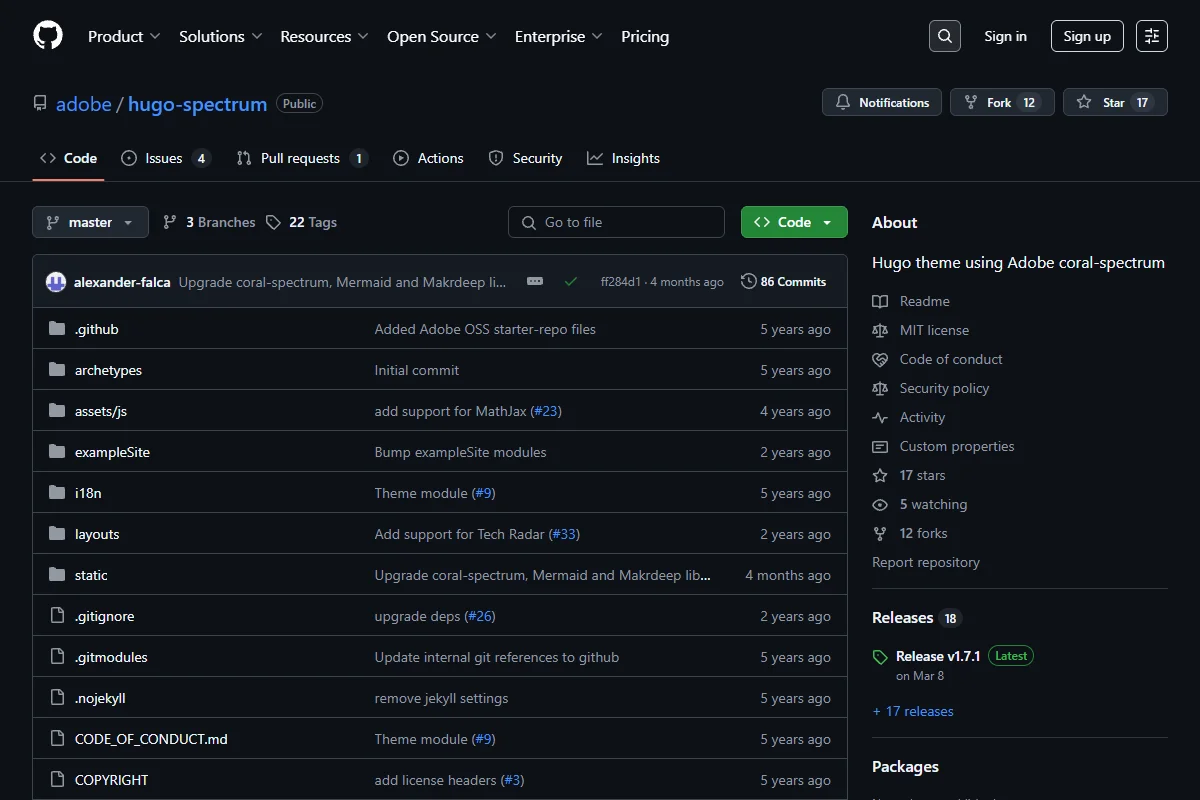This screenshot has width=1200, height=800.
Task: Click the Notifications bell button
Action: coord(882,102)
